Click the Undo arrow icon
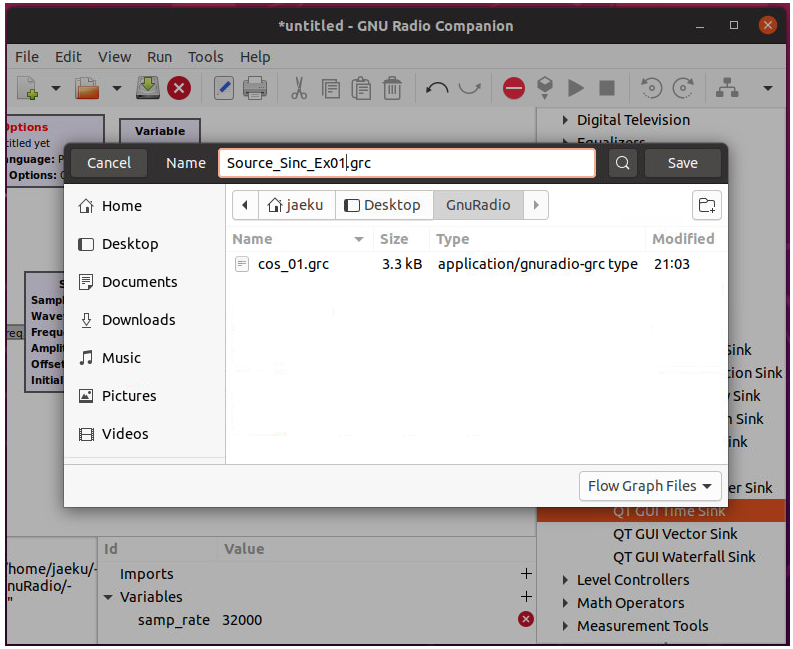The height and width of the screenshot is (649, 793). tap(437, 88)
